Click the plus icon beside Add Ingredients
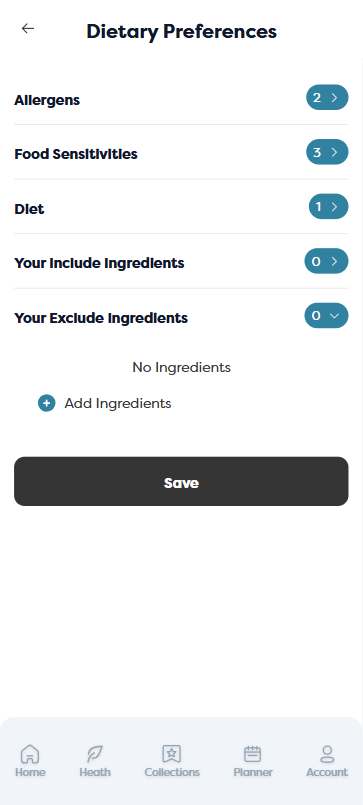 47,404
